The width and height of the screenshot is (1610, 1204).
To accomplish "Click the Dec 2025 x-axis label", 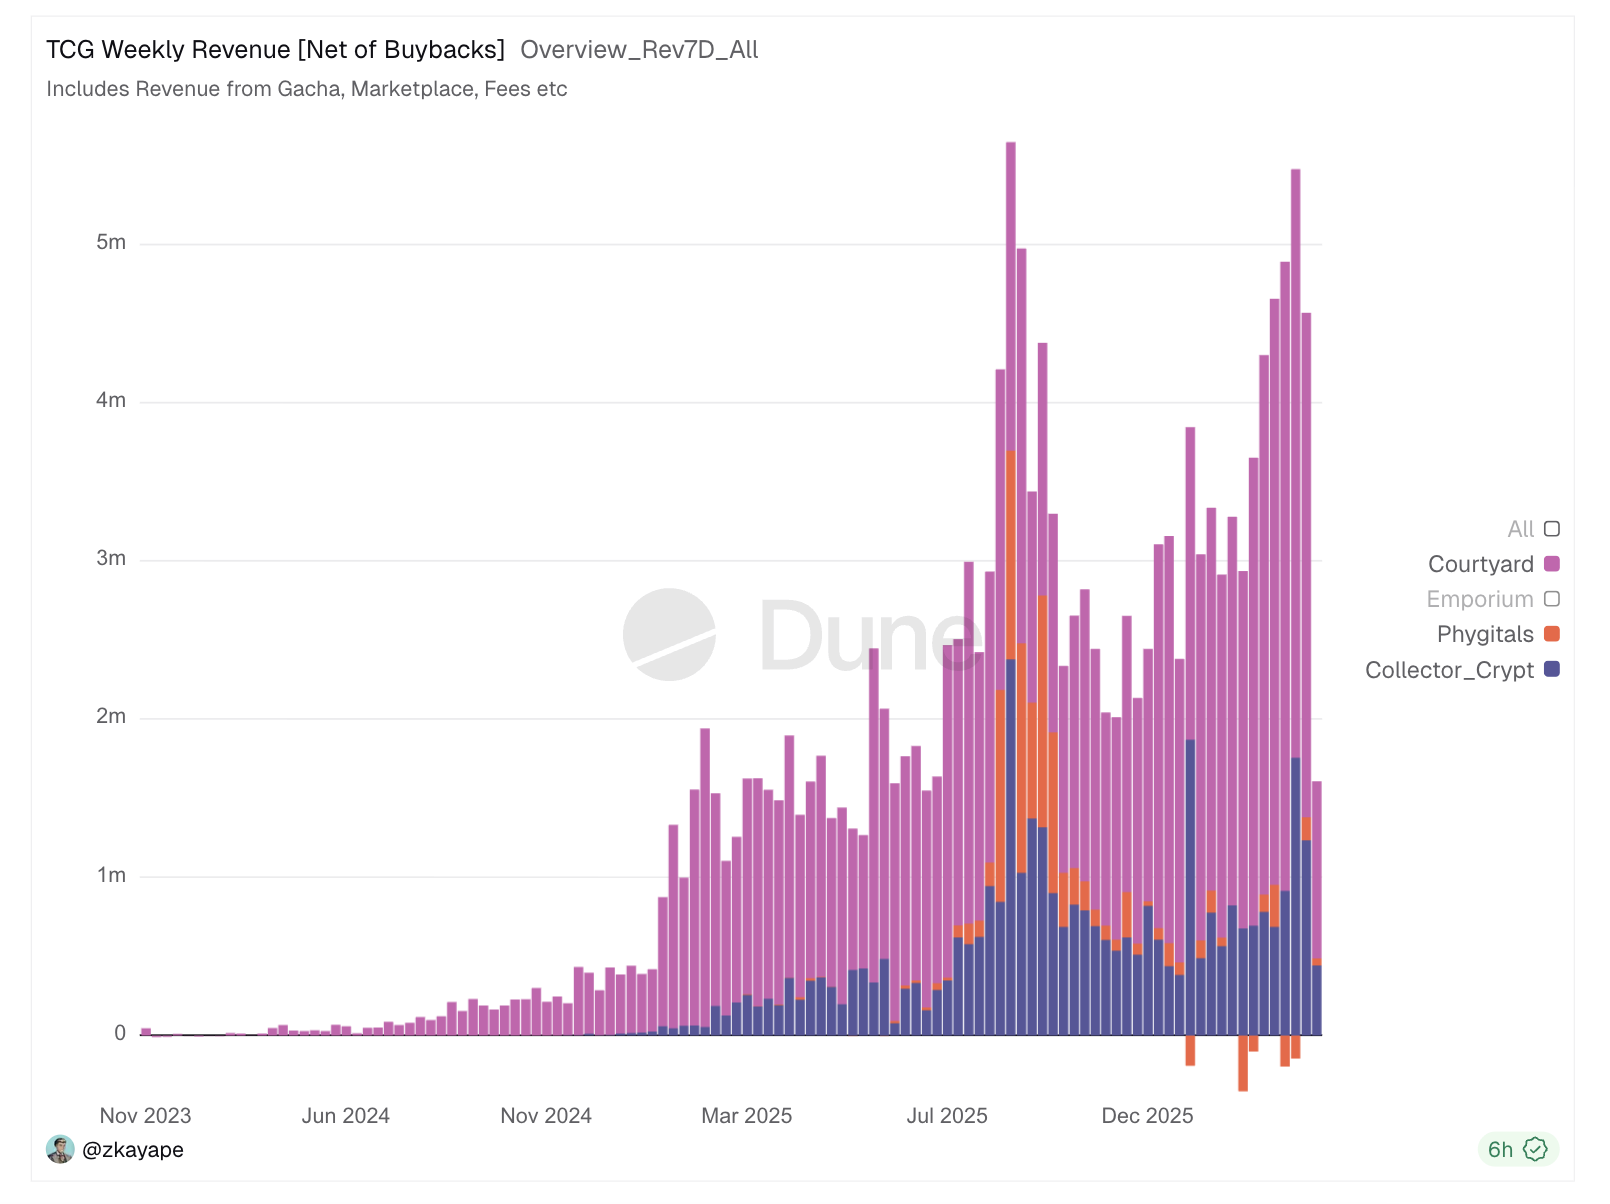I will pyautogui.click(x=1147, y=1116).
